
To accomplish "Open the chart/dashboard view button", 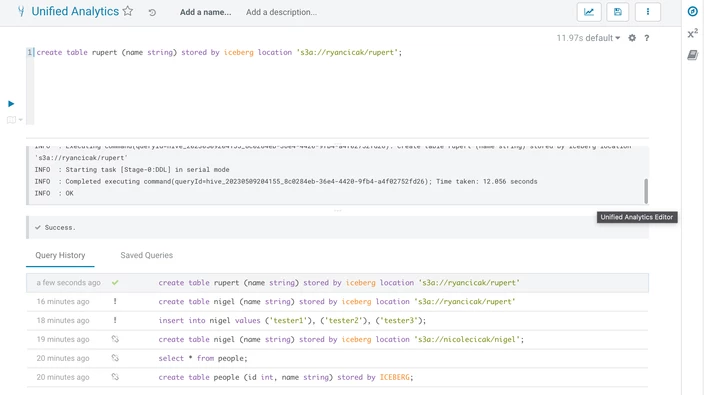I will click(x=589, y=12).
